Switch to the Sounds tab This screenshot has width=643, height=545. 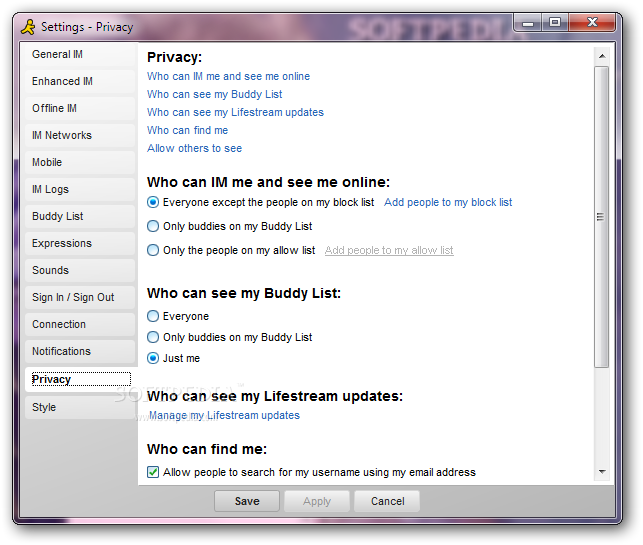(x=80, y=271)
